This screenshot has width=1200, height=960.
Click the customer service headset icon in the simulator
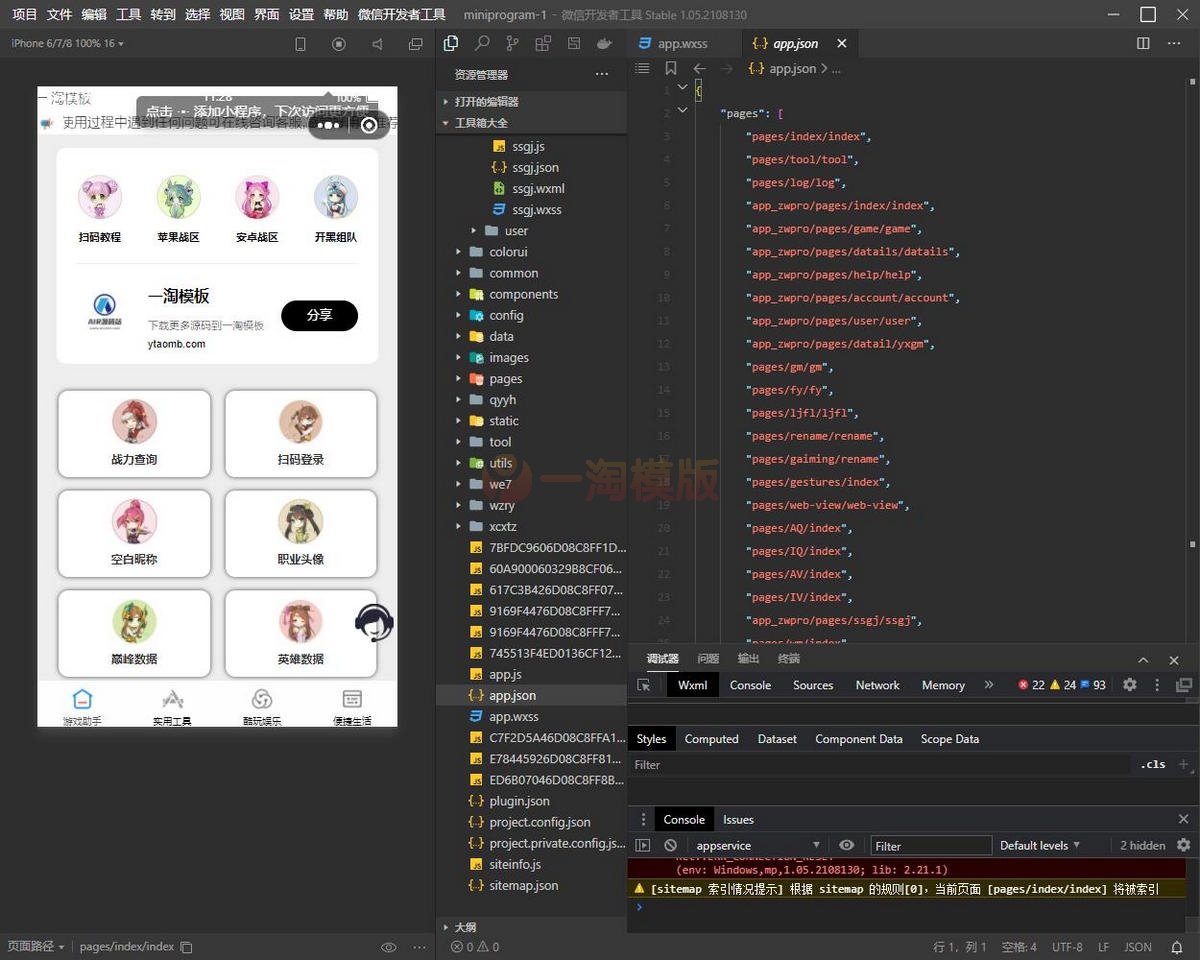pos(374,623)
